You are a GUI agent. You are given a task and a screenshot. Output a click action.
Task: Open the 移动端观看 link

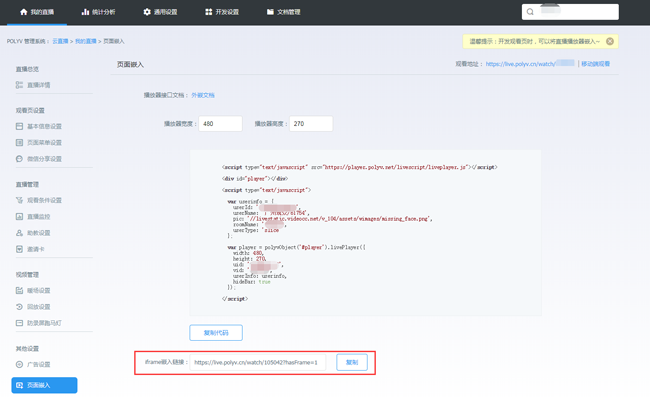click(x=595, y=64)
